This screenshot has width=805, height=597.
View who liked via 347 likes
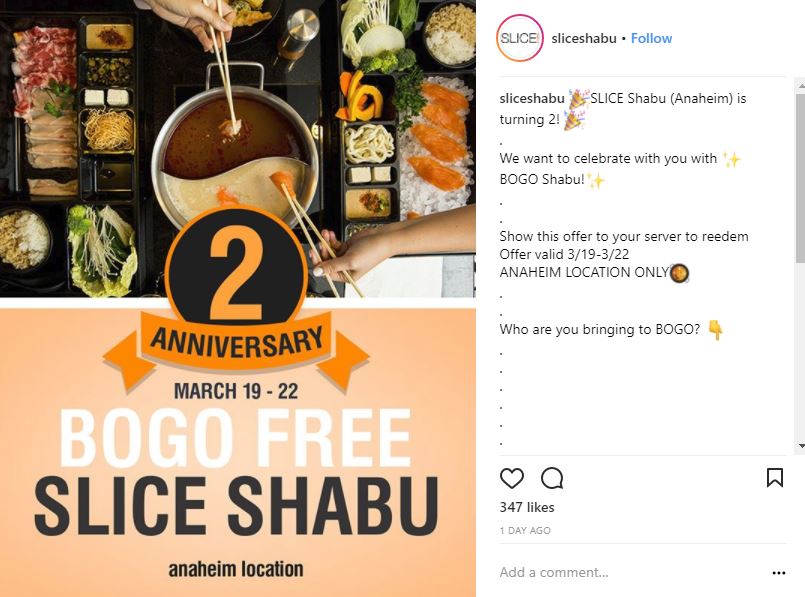[x=527, y=507]
